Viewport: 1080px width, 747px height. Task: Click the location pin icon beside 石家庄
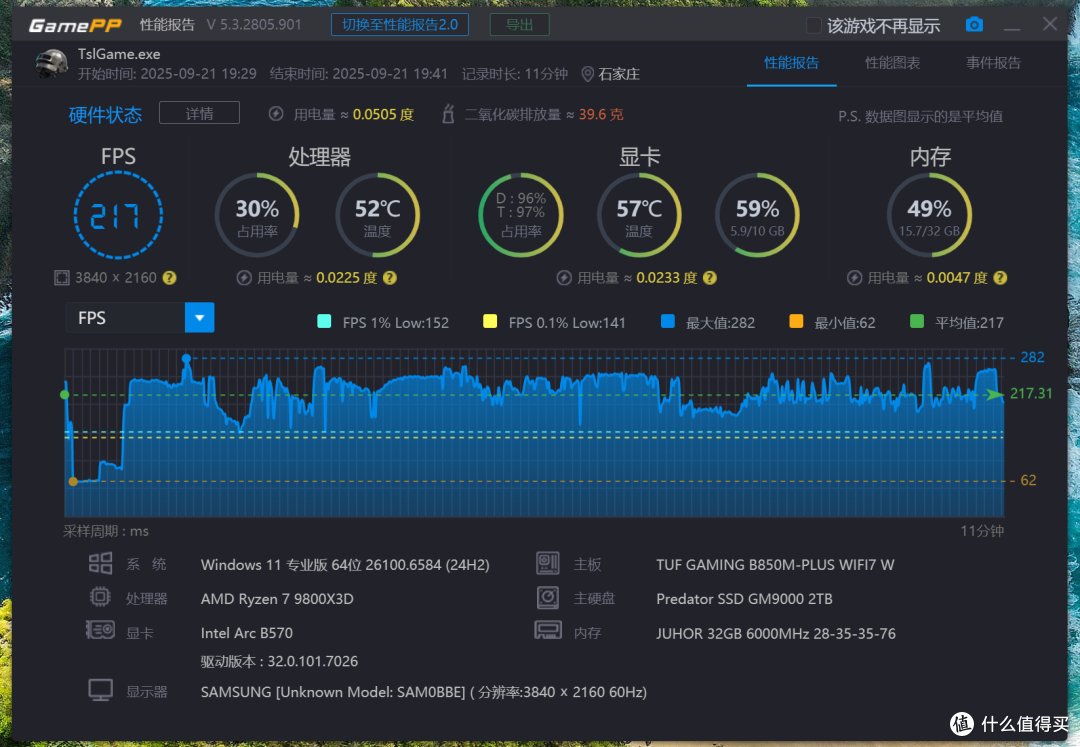click(588, 74)
